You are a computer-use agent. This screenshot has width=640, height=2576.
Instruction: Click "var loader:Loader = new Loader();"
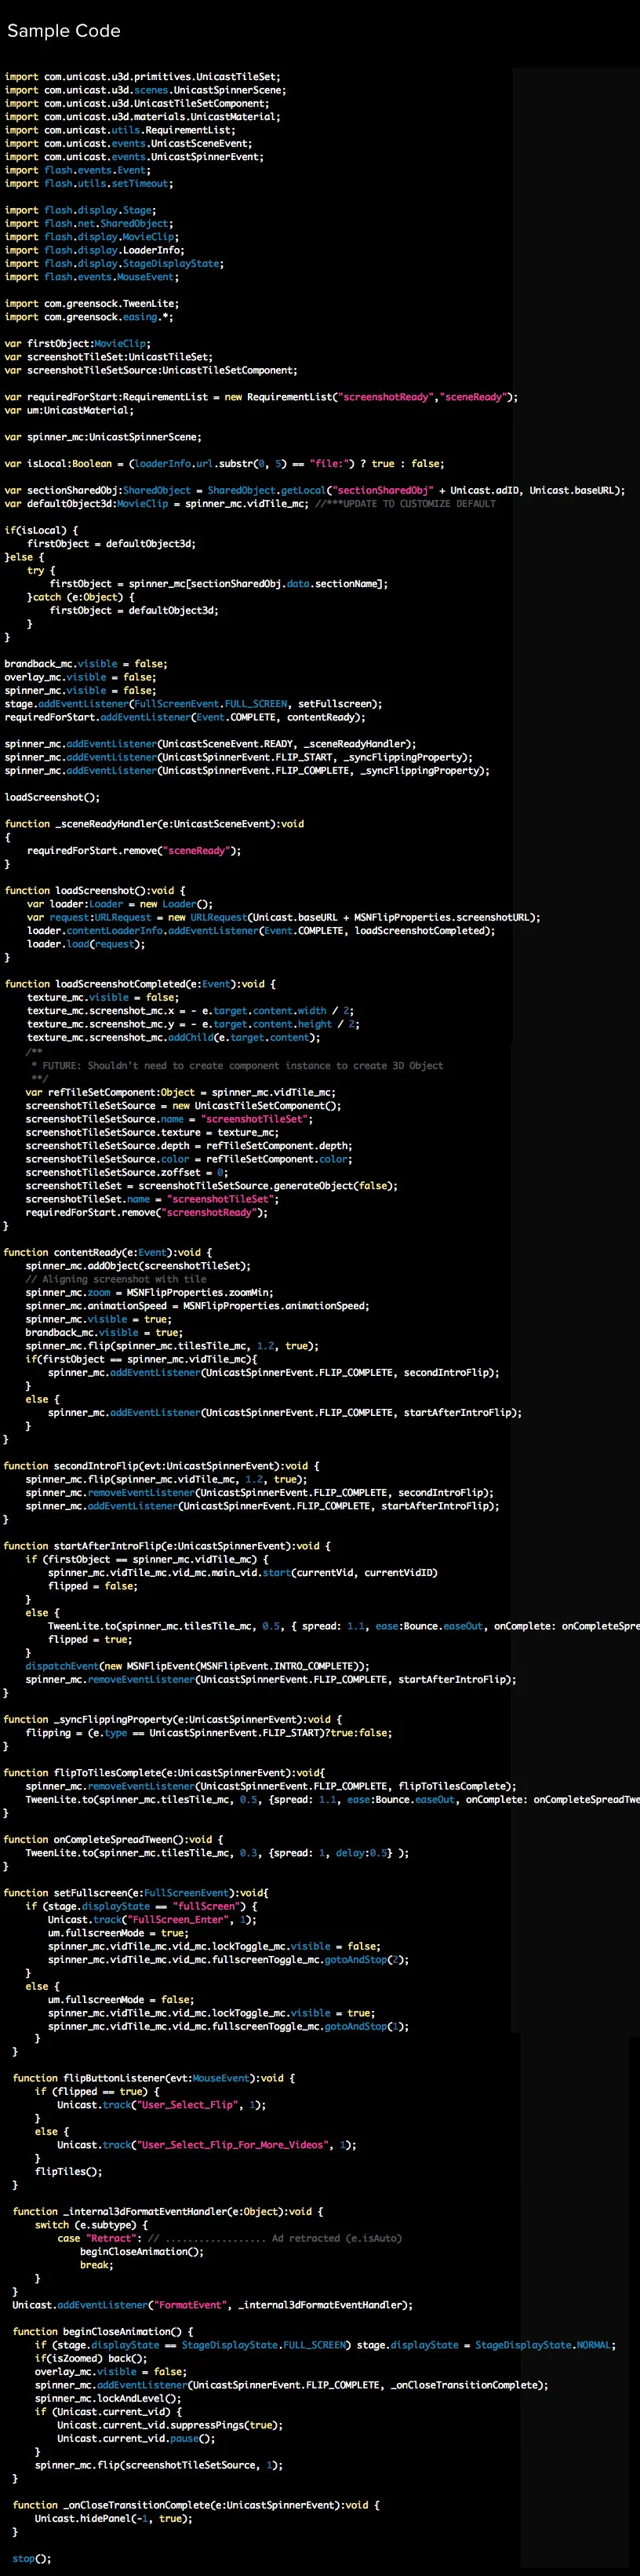tap(120, 904)
